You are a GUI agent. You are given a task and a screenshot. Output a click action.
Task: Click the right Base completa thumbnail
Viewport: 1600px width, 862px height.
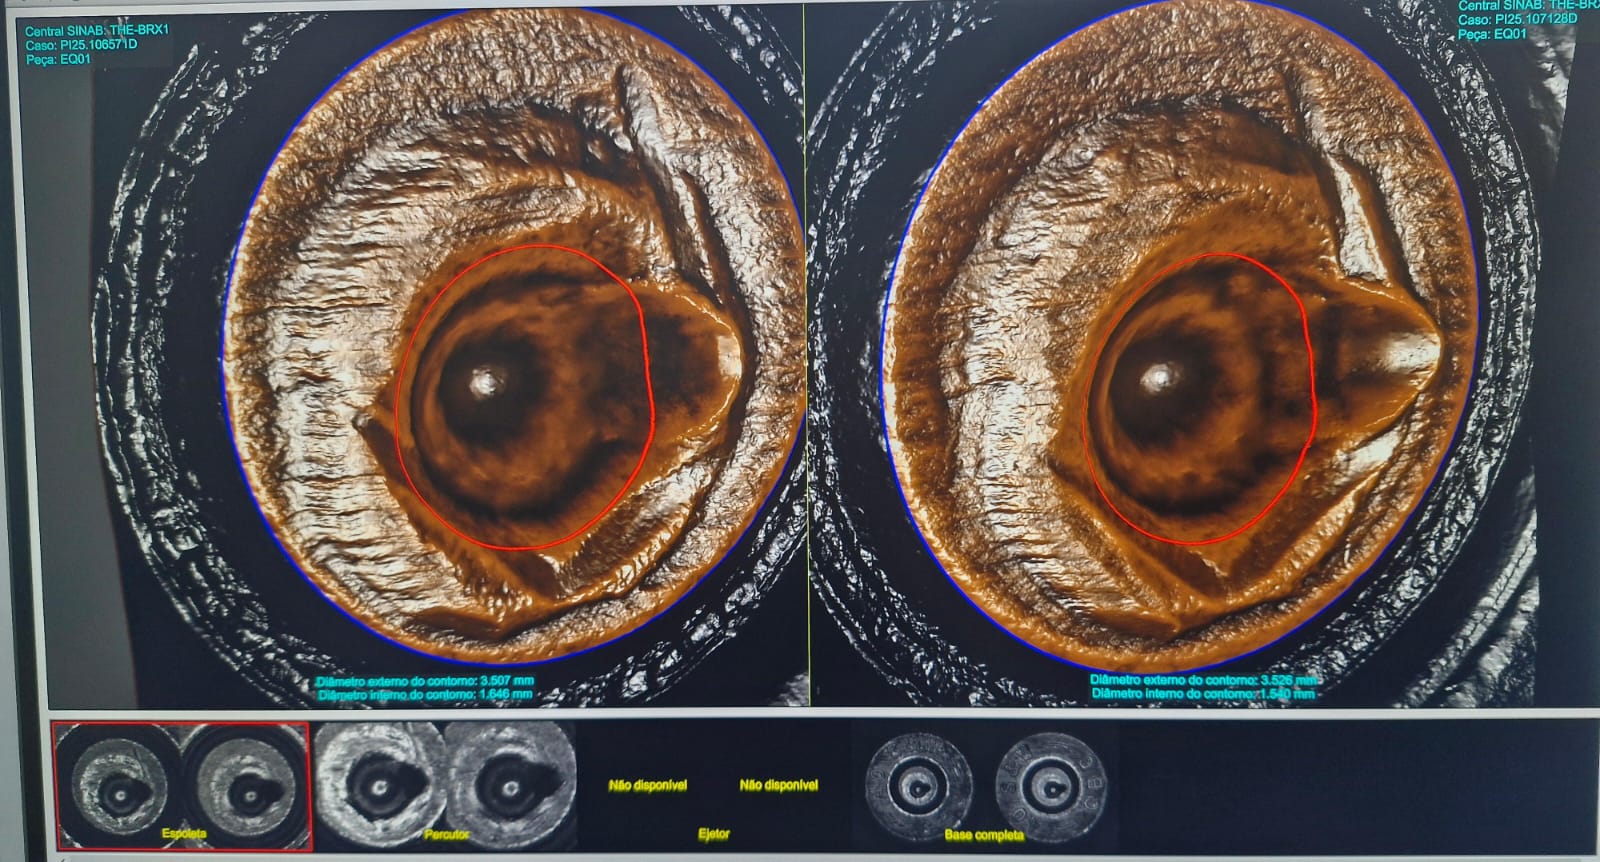pyautogui.click(x=1048, y=785)
